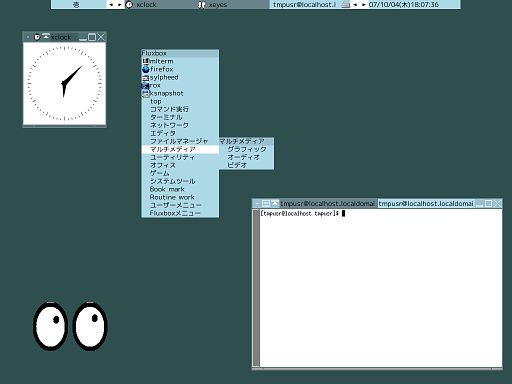Screen dimensions: 512x384
Task: Click the terminal title bar menu icon
Action: point(266,203)
